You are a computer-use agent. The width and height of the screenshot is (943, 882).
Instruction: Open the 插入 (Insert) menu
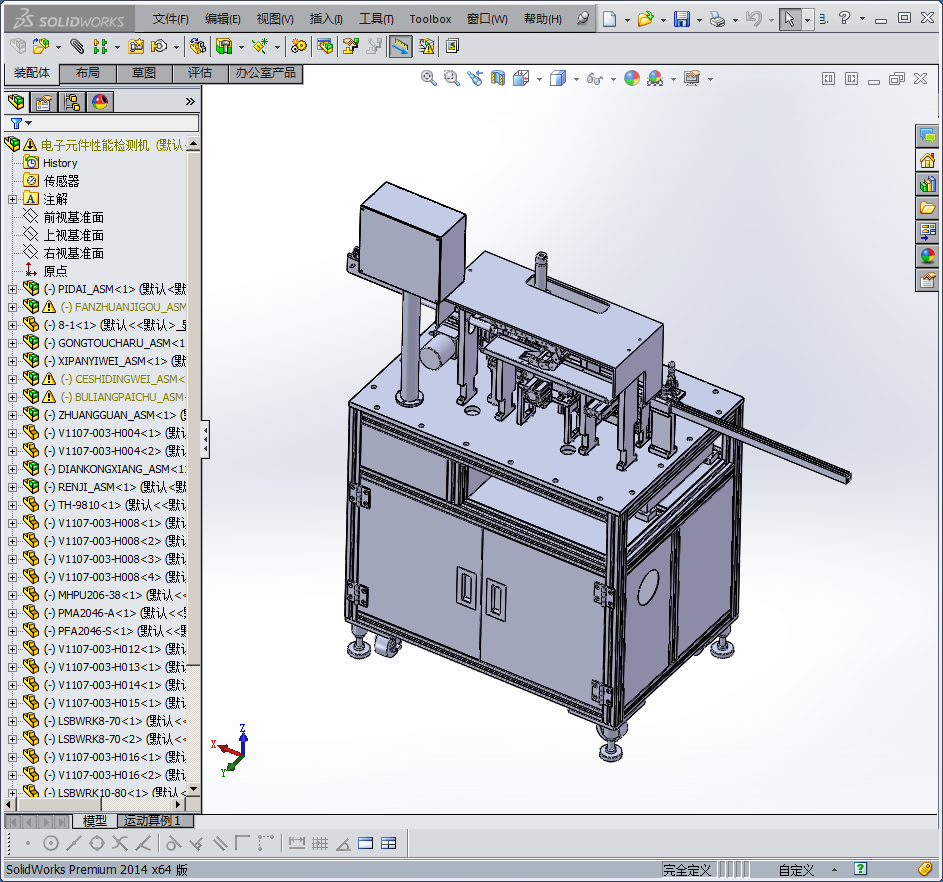325,19
